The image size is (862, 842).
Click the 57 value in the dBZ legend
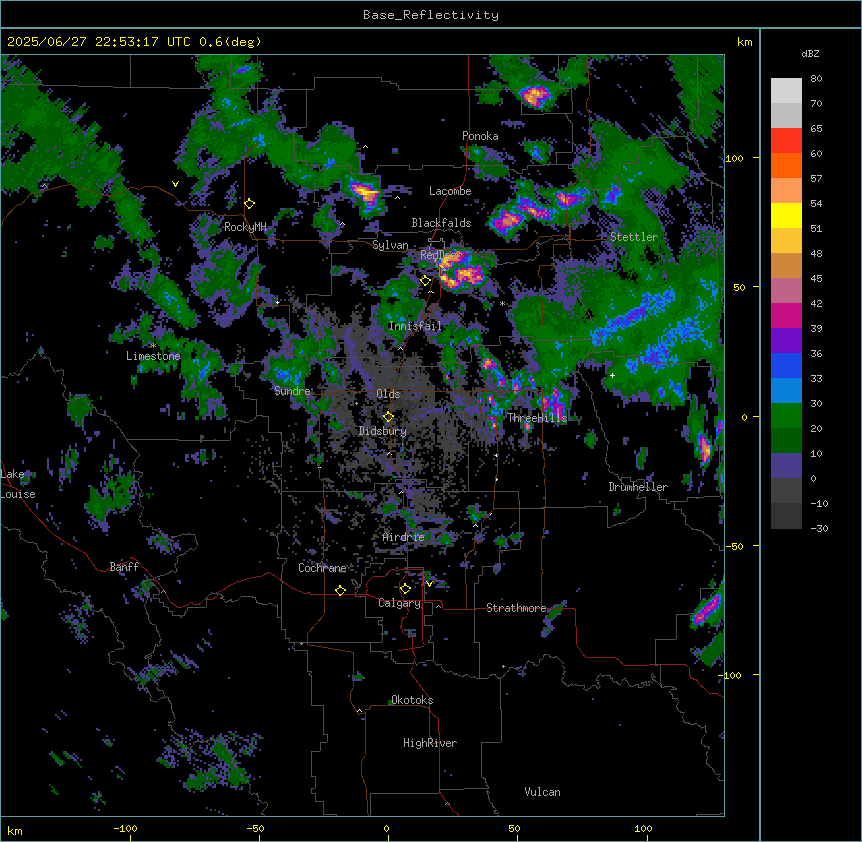[x=816, y=179]
